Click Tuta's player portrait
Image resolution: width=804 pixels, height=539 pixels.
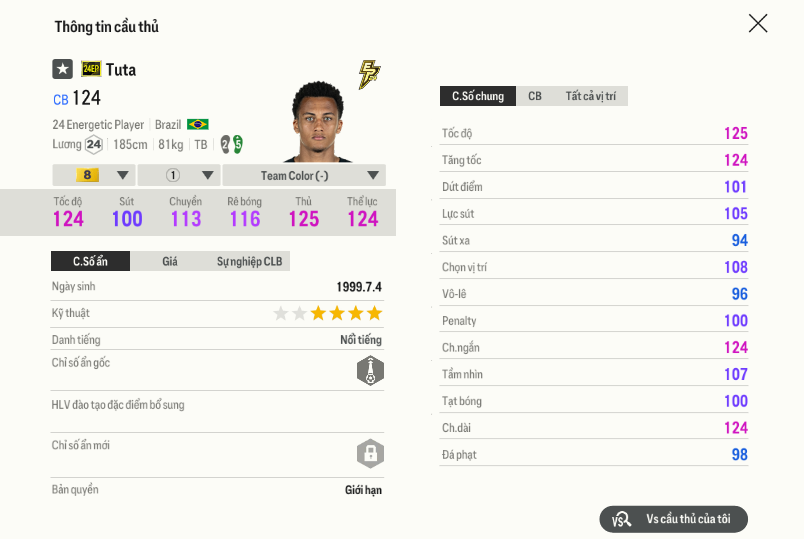[x=320, y=120]
